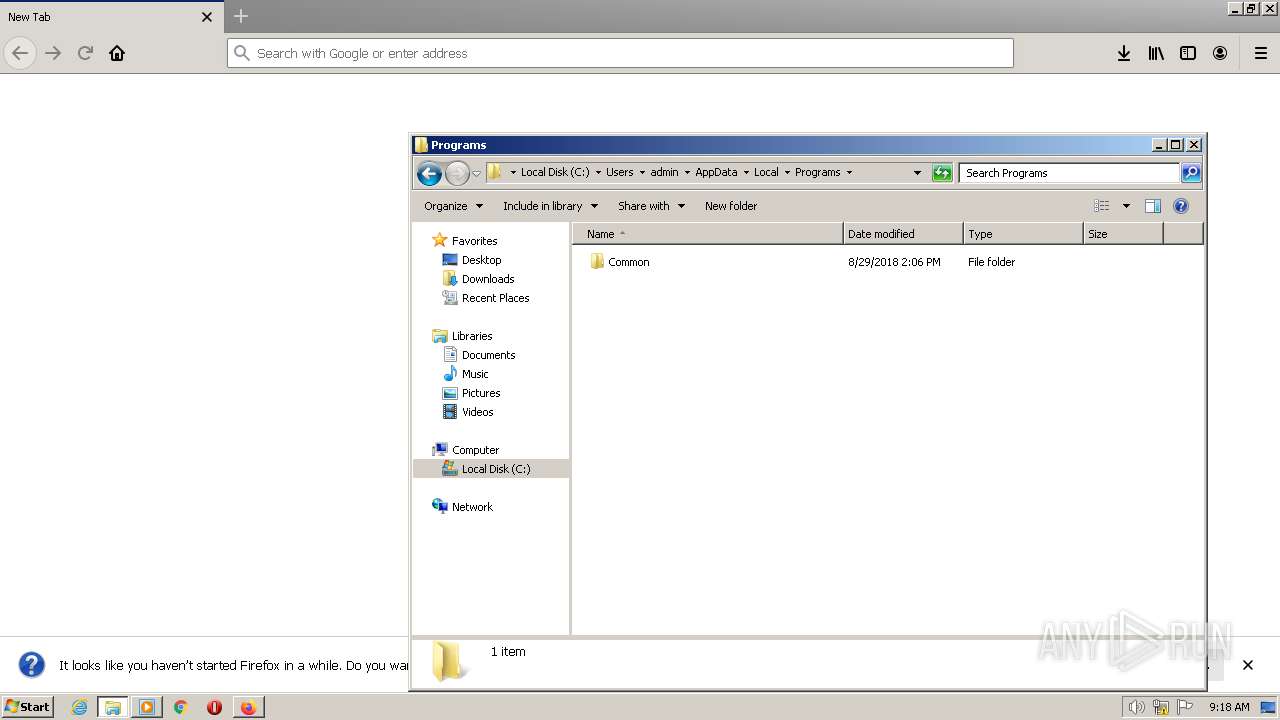The image size is (1280, 720).
Task: Click into Search Programs field
Action: click(x=1069, y=173)
